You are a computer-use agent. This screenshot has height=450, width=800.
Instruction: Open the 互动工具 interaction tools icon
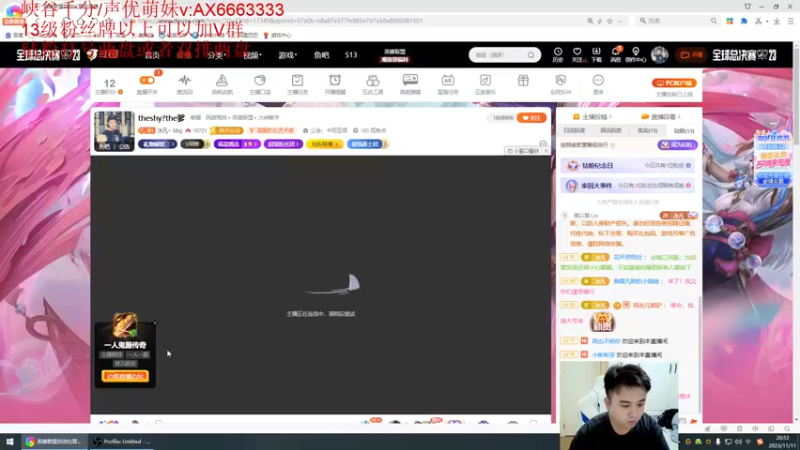pos(372,81)
